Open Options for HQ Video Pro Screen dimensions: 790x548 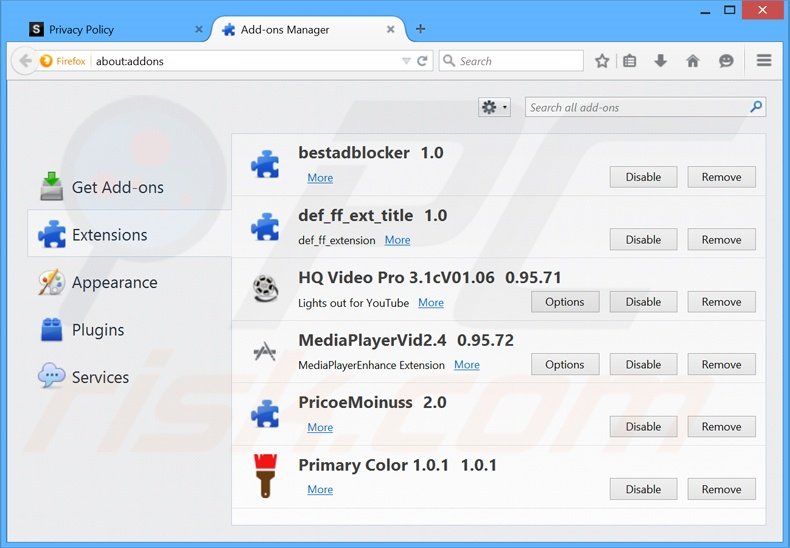pos(565,302)
